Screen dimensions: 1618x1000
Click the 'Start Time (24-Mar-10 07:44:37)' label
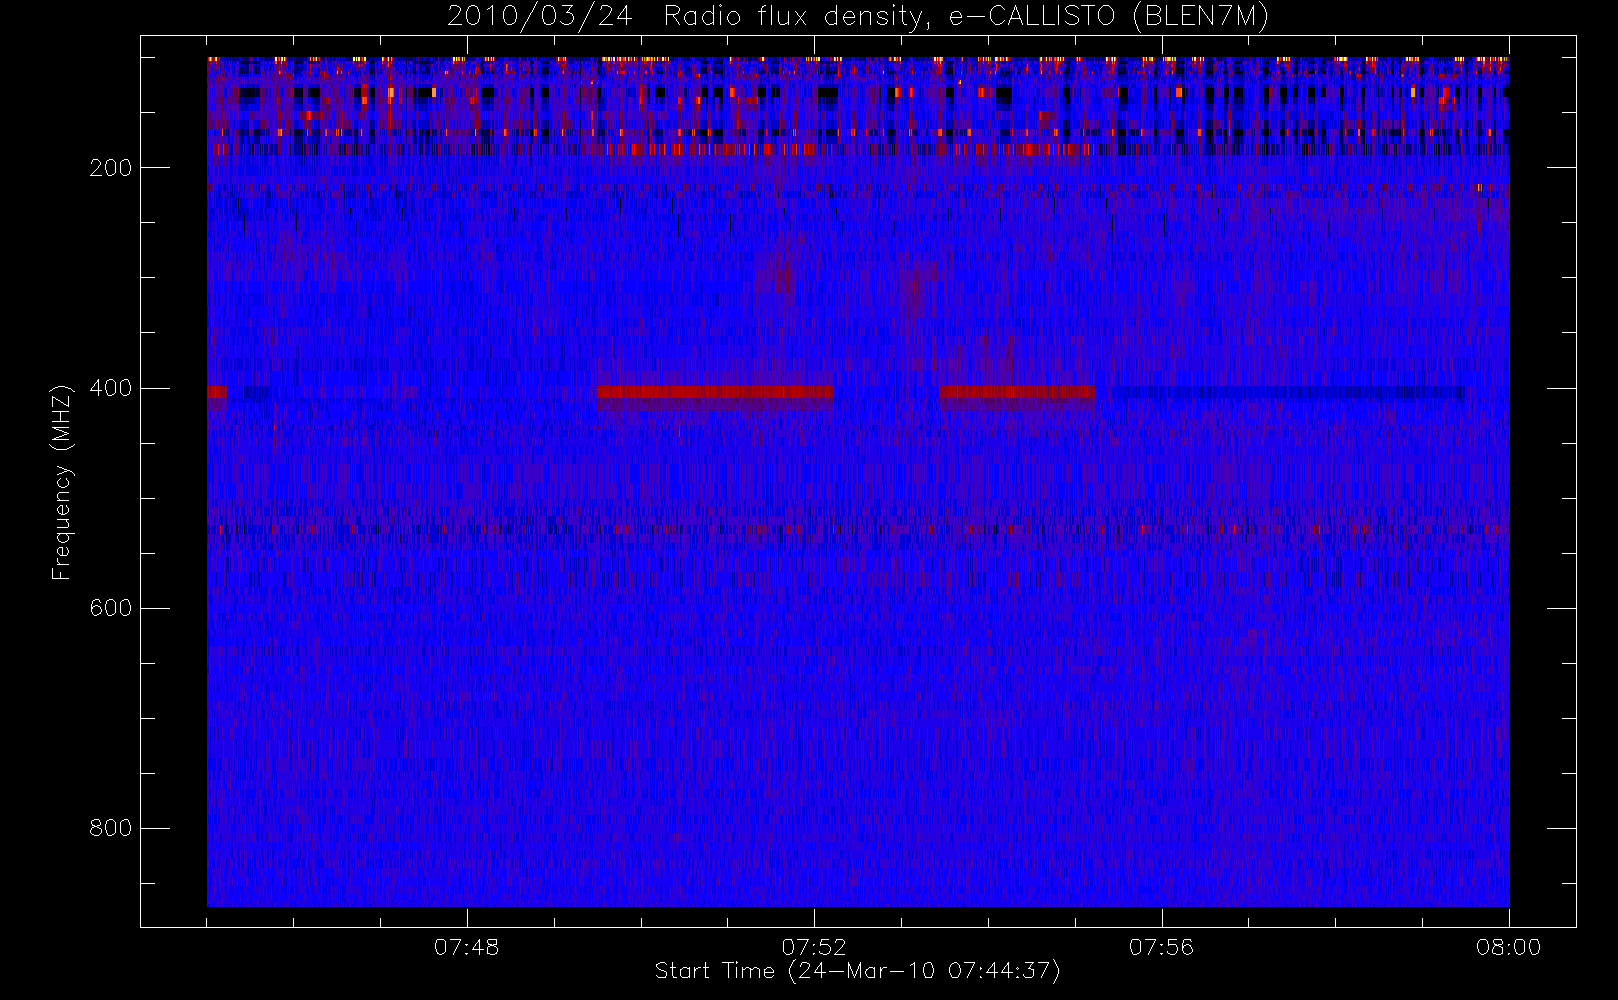pos(857,971)
